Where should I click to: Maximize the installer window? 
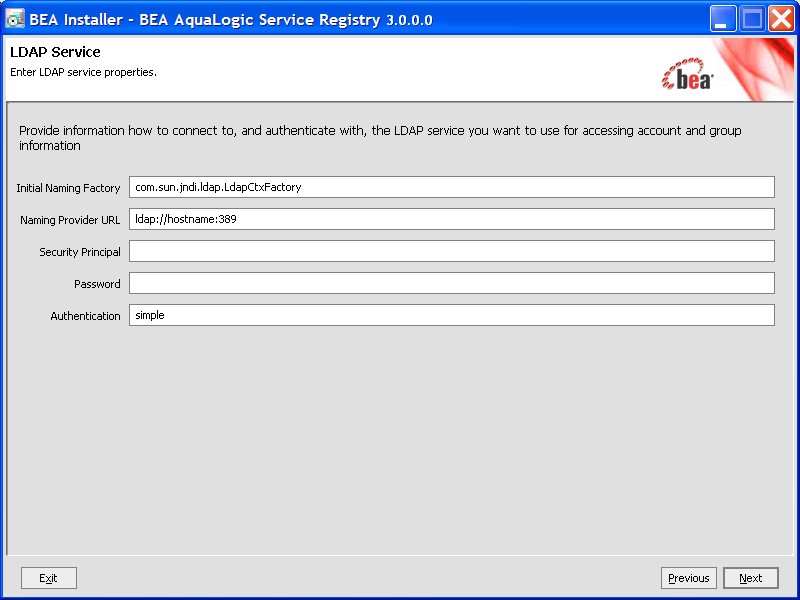click(x=752, y=19)
